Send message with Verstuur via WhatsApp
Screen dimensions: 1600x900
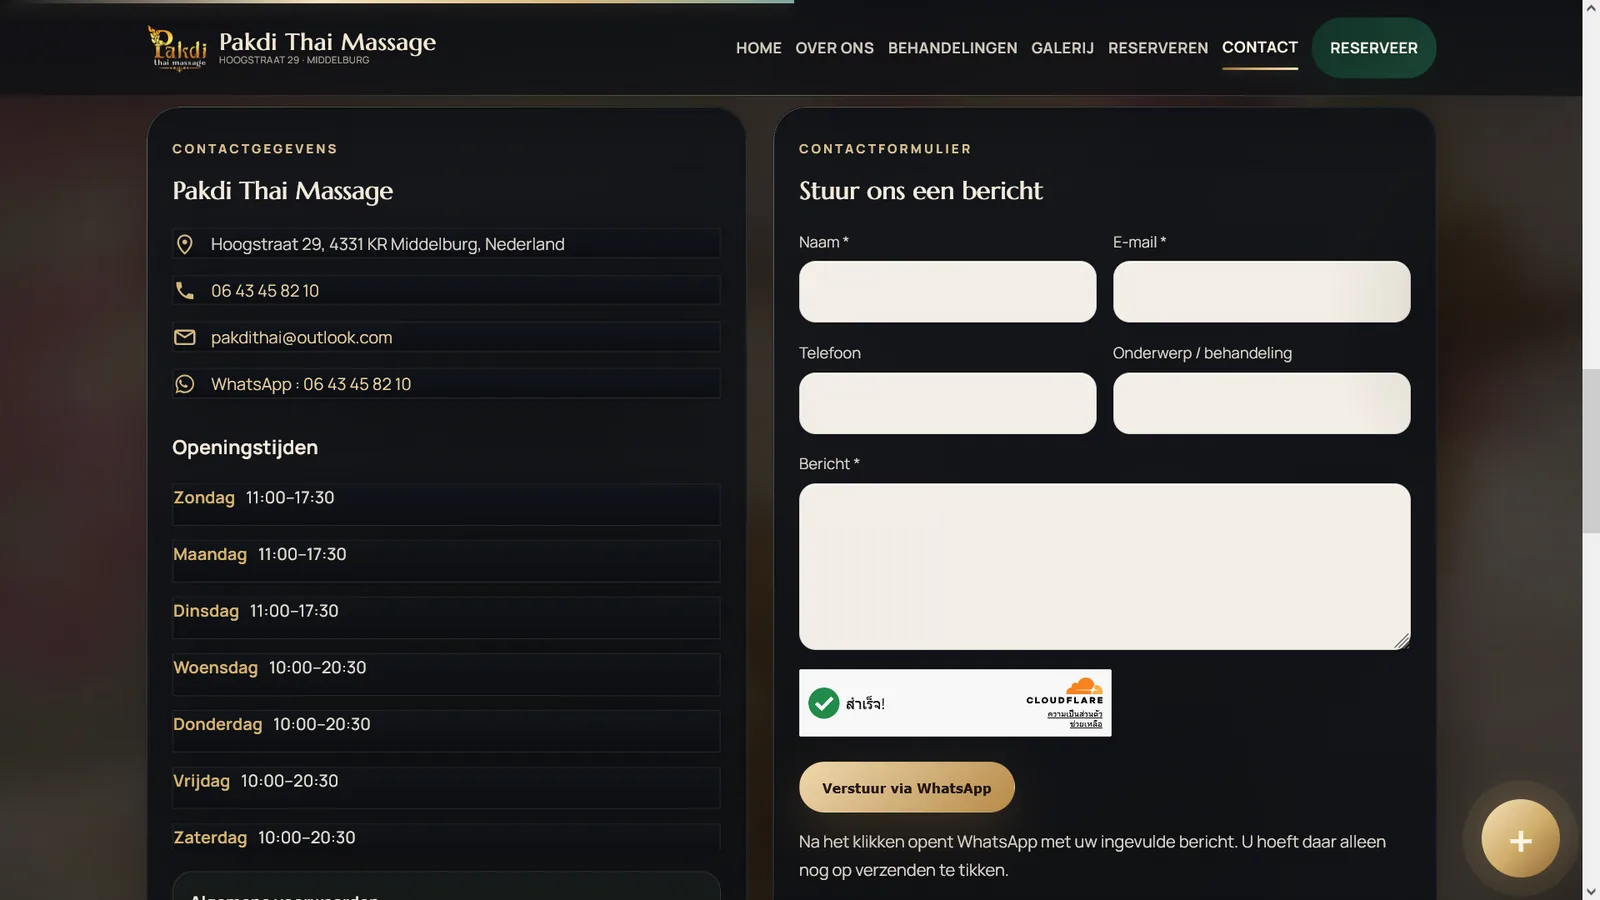point(906,788)
